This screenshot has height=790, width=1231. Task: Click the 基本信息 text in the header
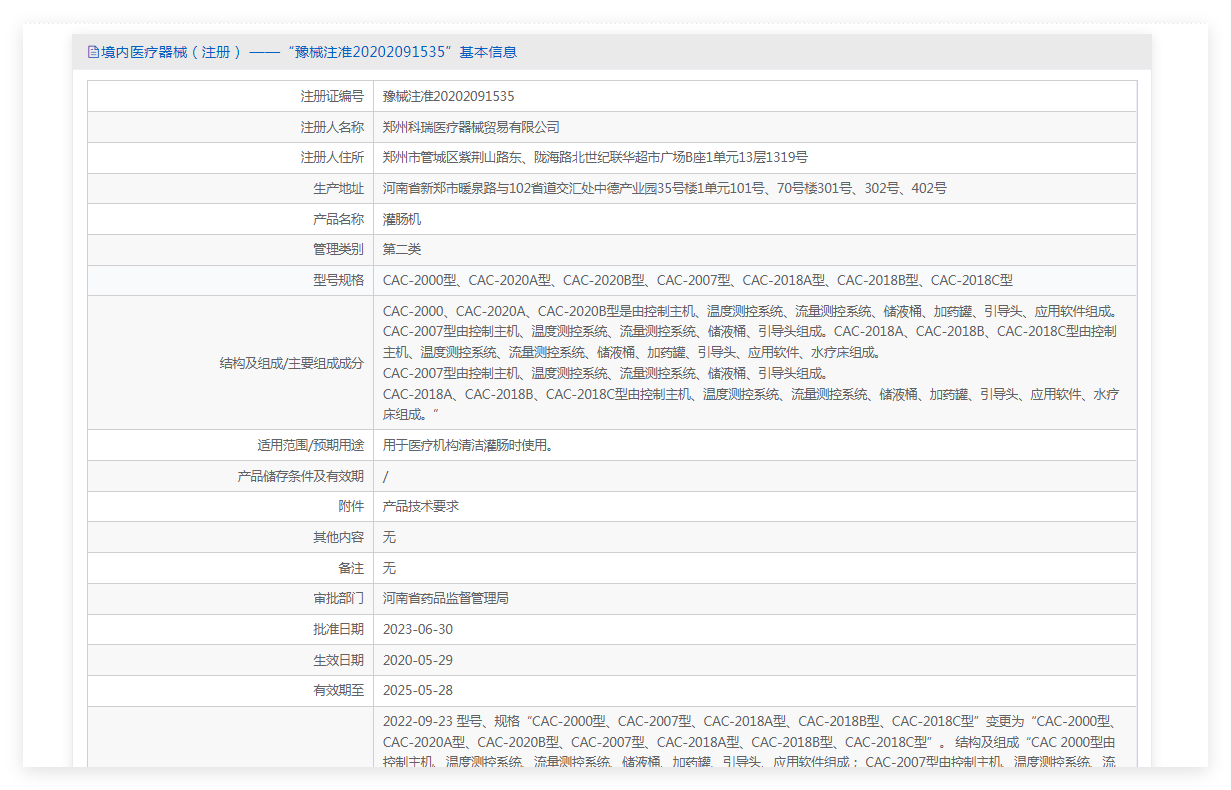click(x=488, y=52)
